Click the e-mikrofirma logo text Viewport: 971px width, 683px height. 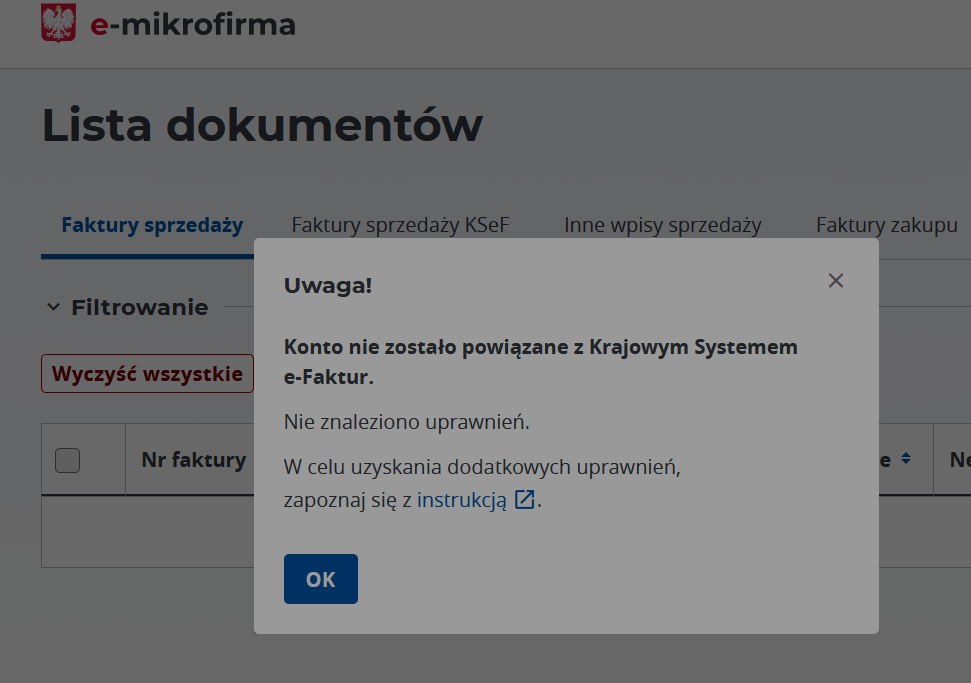[x=193, y=24]
